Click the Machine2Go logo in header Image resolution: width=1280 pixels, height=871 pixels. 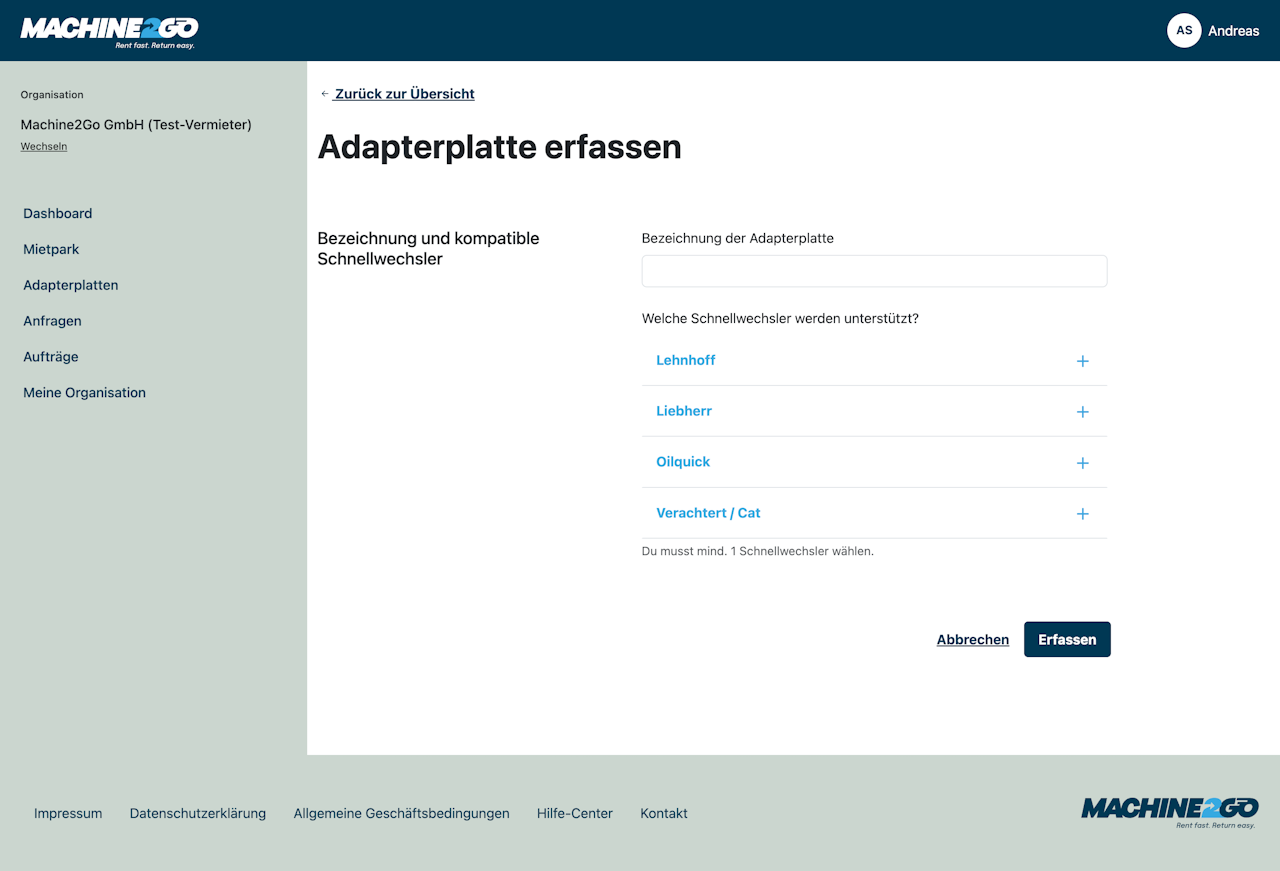pos(109,32)
